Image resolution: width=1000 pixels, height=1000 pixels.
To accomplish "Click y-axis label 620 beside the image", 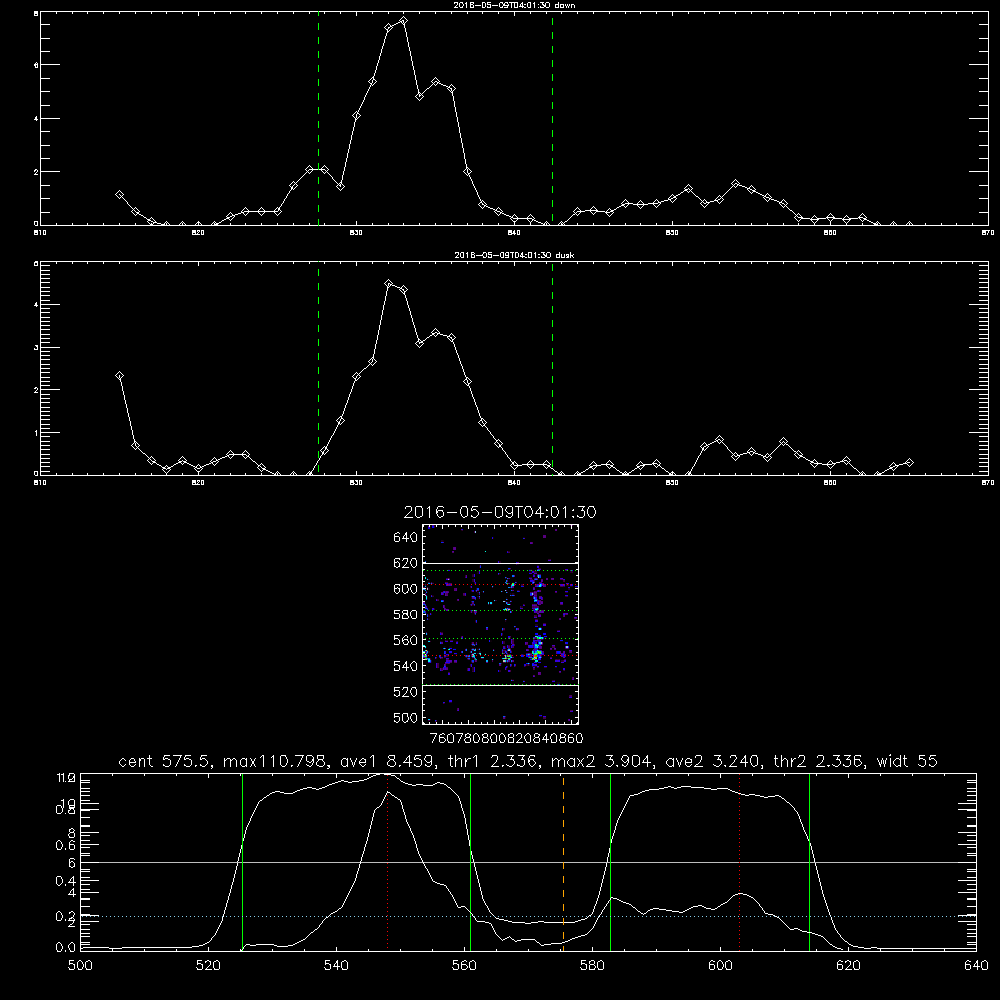I will pyautogui.click(x=406, y=563).
